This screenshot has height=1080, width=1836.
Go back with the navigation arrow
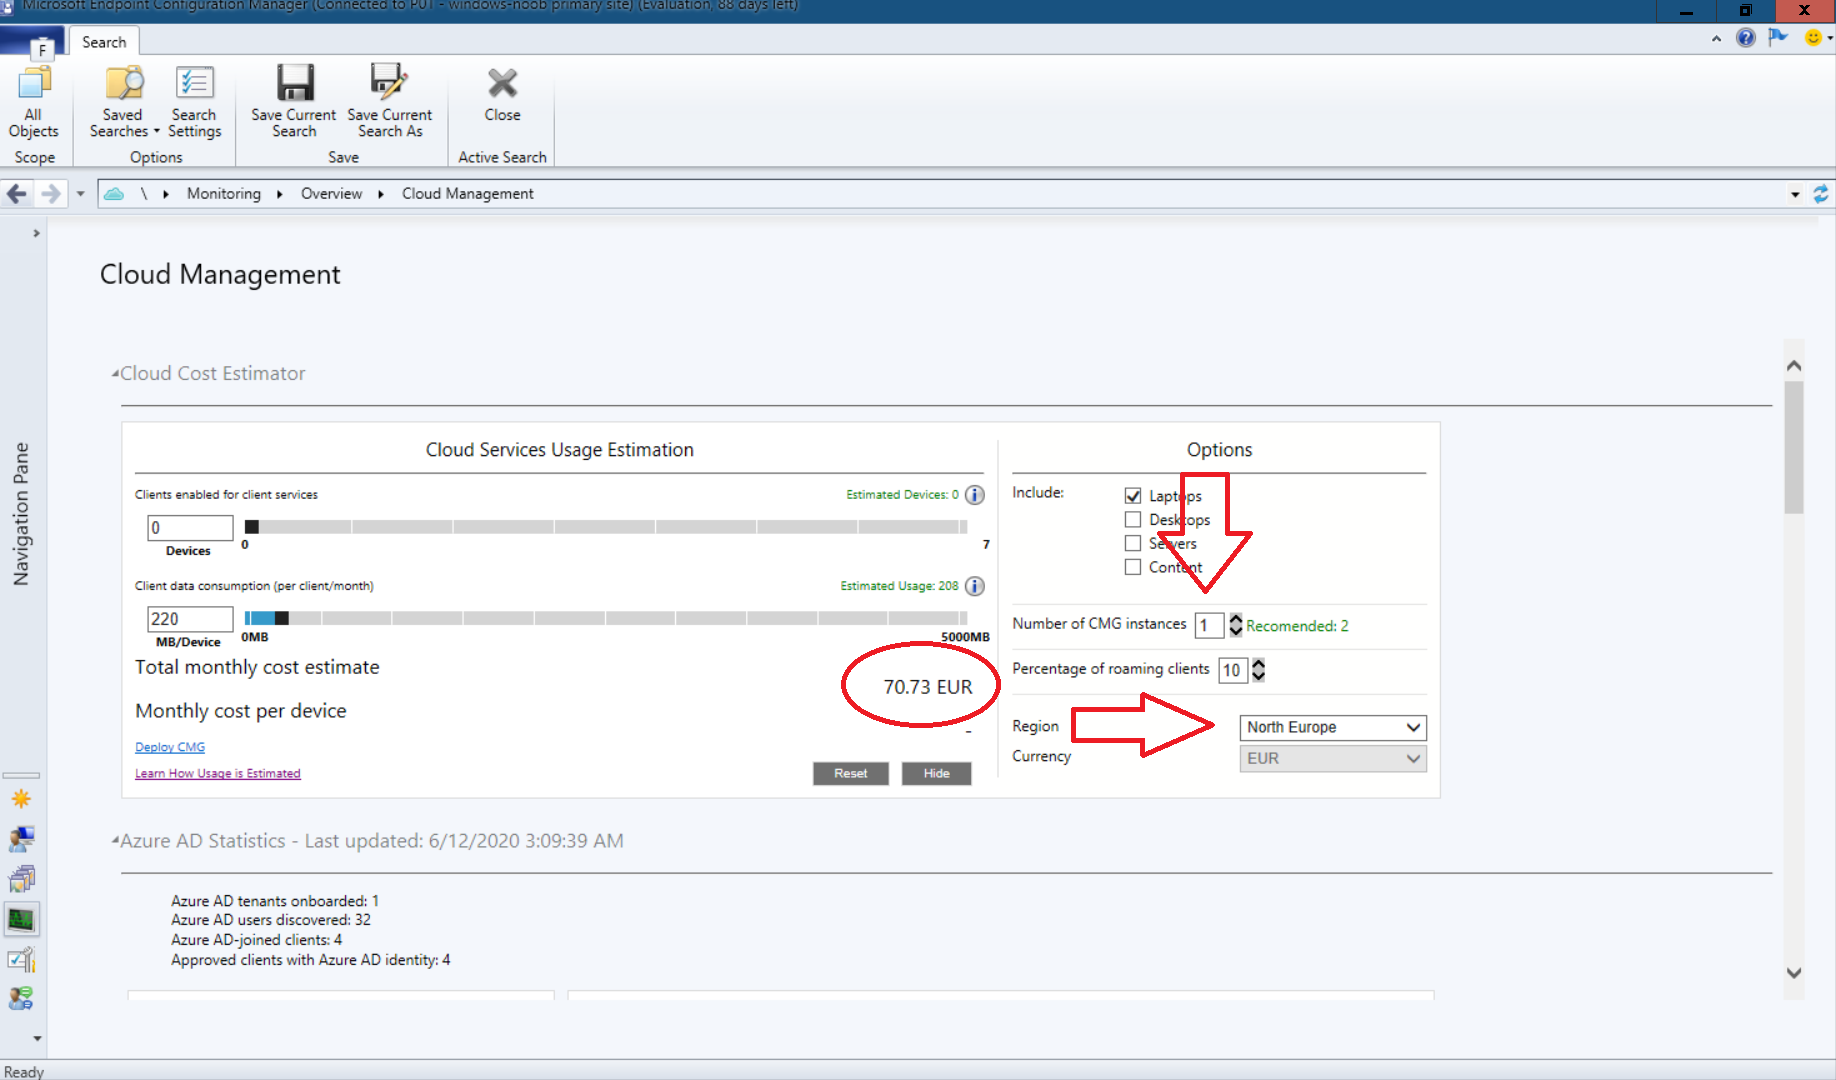tap(17, 194)
